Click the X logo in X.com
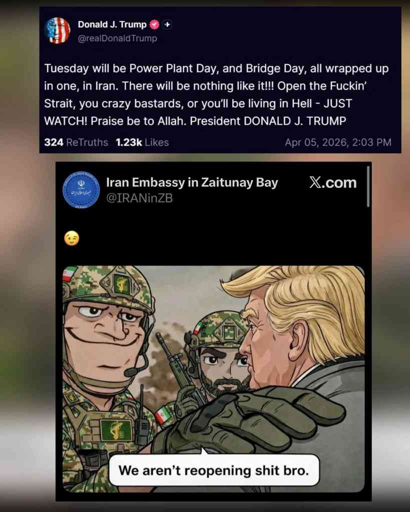 click(315, 182)
